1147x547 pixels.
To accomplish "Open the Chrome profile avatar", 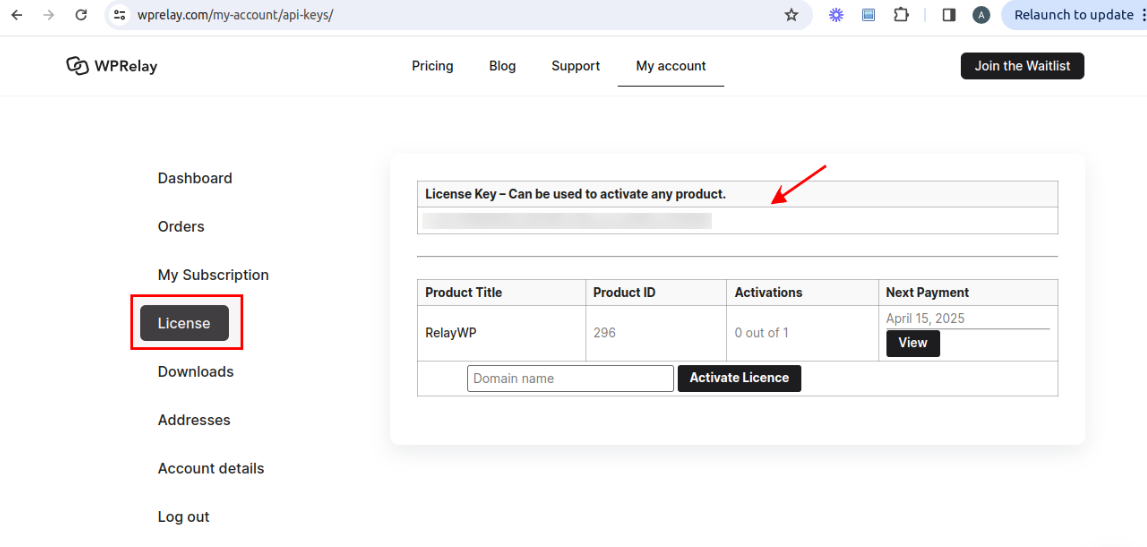I will tap(981, 15).
